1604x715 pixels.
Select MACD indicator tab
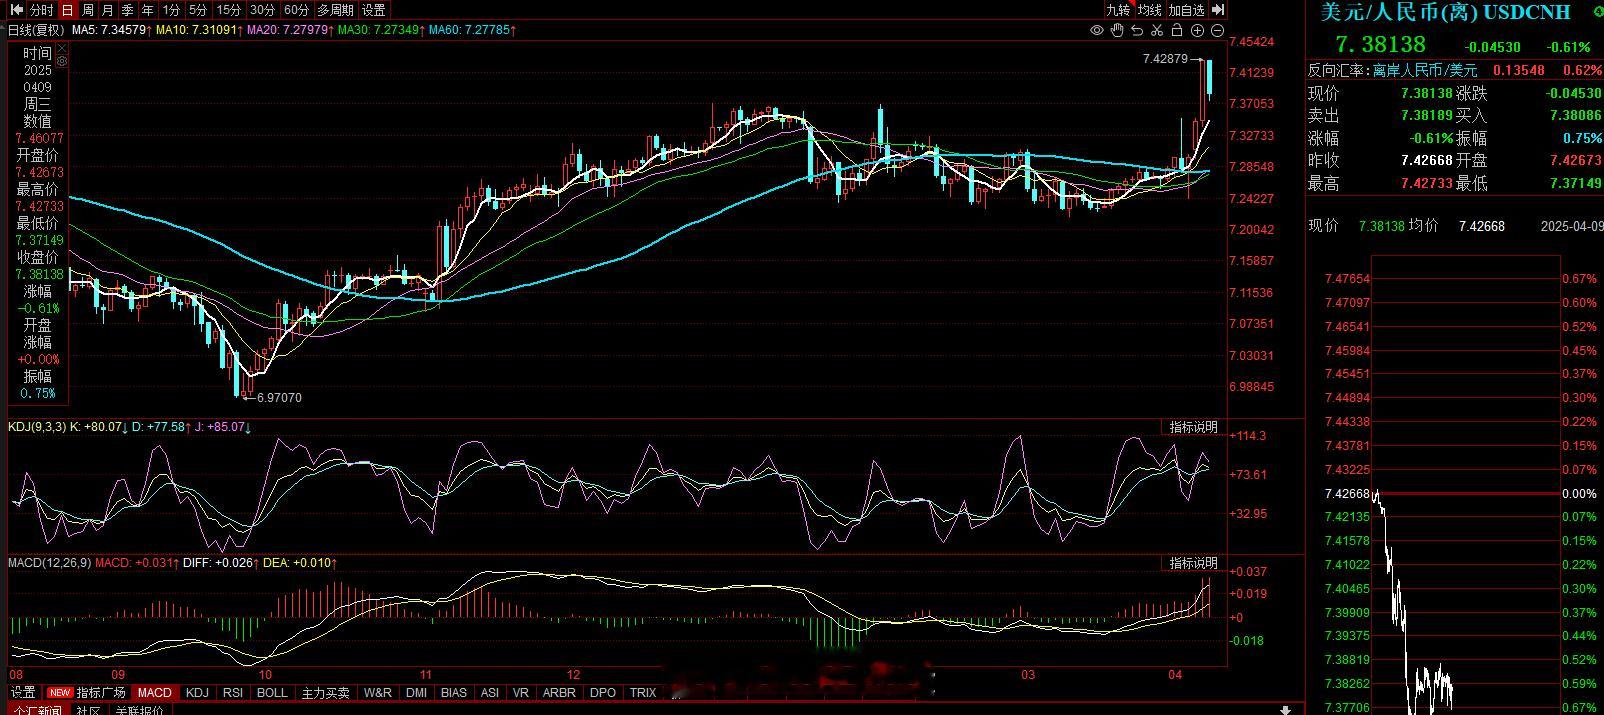(x=154, y=692)
